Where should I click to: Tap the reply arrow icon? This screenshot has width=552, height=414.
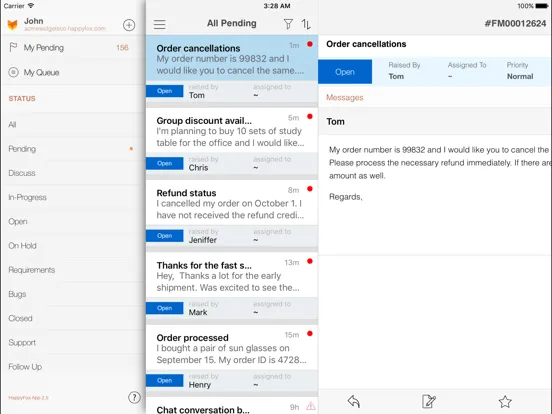[x=354, y=401]
